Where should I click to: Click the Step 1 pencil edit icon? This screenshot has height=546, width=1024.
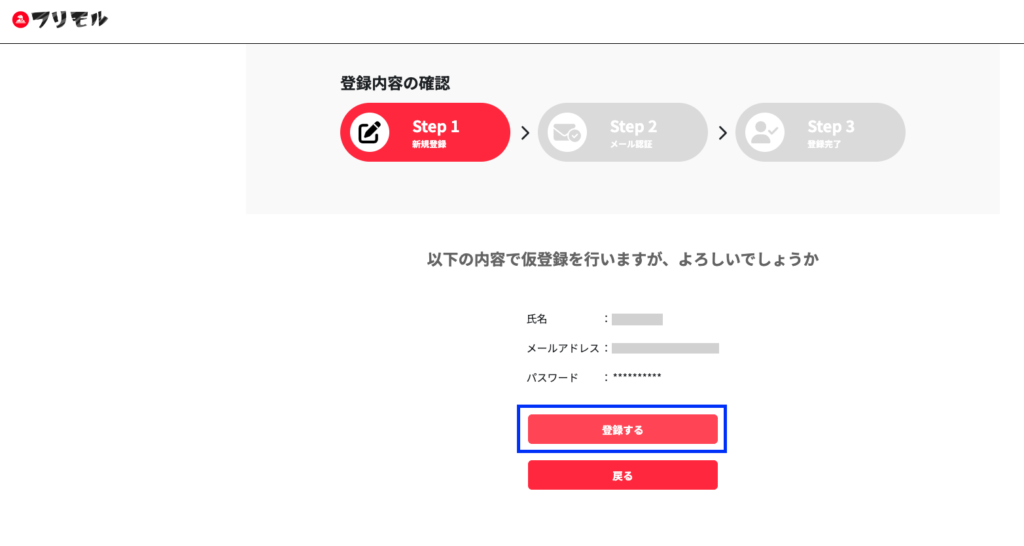point(370,133)
